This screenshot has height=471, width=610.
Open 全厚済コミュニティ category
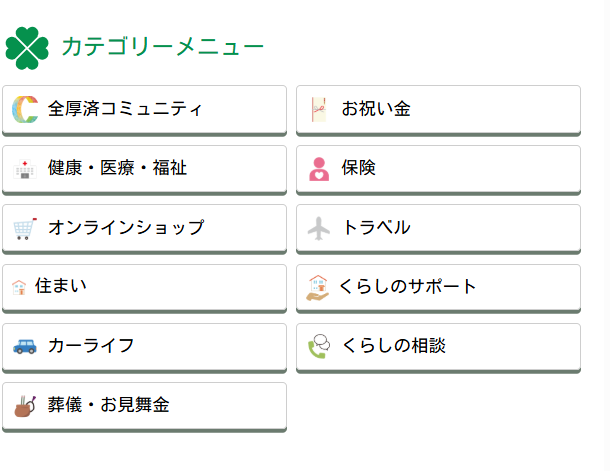[125, 108]
